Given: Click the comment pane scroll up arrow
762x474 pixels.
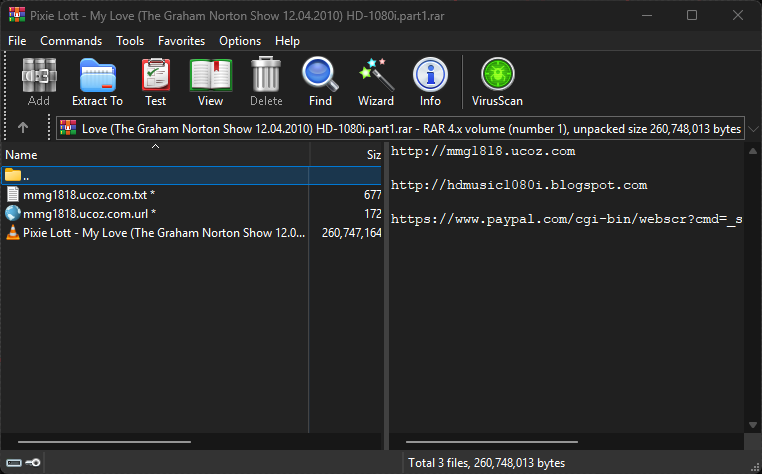Looking at the screenshot, I should tap(753, 151).
